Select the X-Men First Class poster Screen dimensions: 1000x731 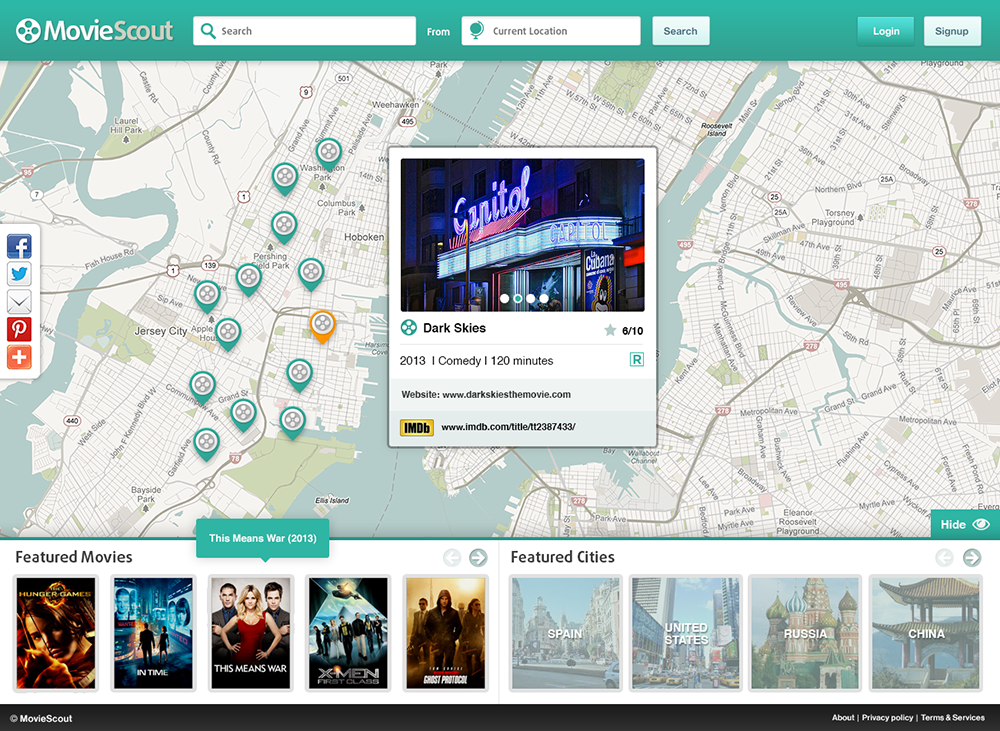348,633
